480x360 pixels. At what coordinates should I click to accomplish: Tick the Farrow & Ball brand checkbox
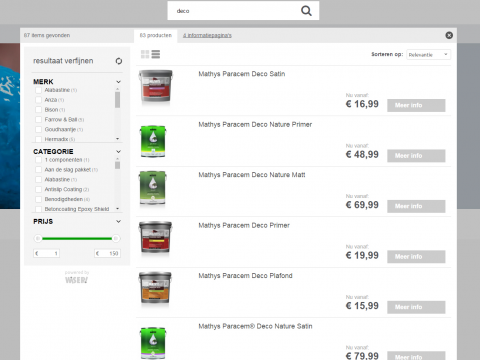pyautogui.click(x=38, y=120)
